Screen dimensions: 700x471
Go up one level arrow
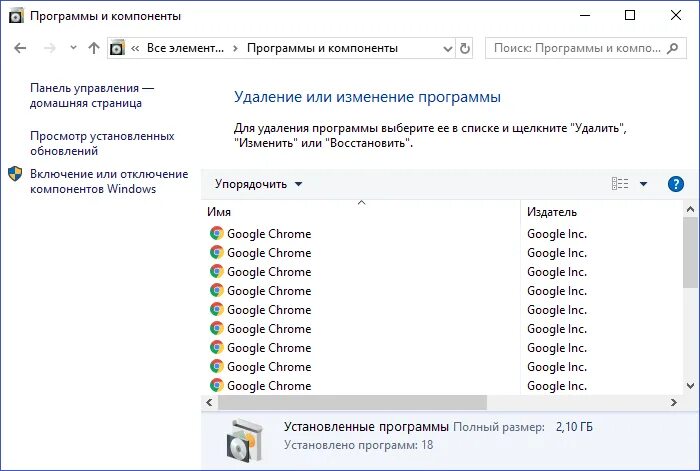tap(94, 48)
